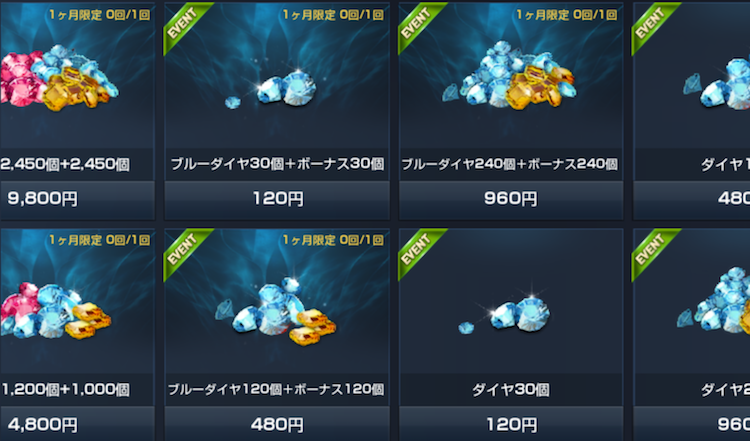
Task: Click the gem pile above 4,800円
Action: [x=55, y=310]
